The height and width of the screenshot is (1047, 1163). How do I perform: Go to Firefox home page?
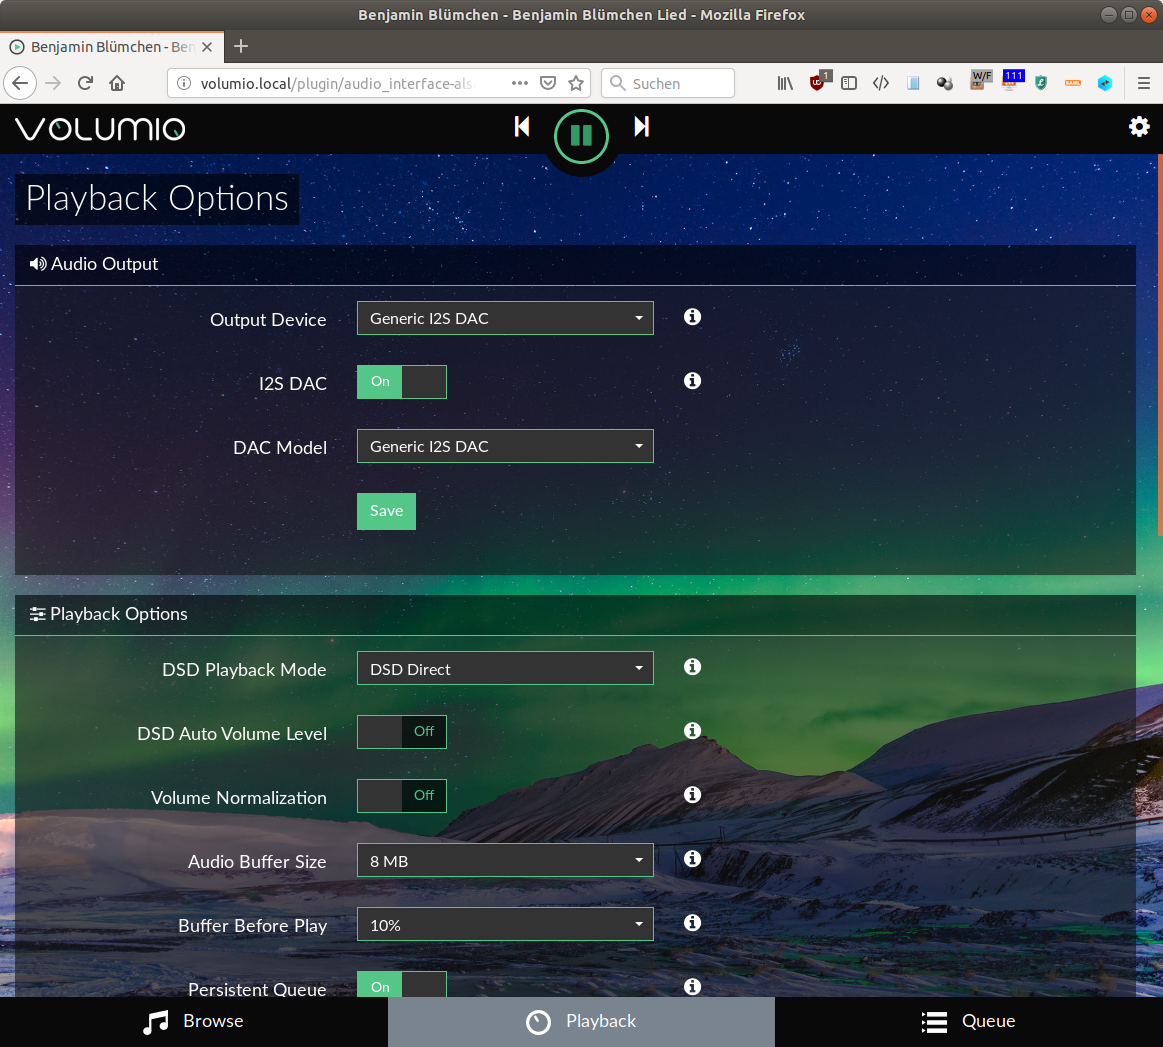[117, 83]
